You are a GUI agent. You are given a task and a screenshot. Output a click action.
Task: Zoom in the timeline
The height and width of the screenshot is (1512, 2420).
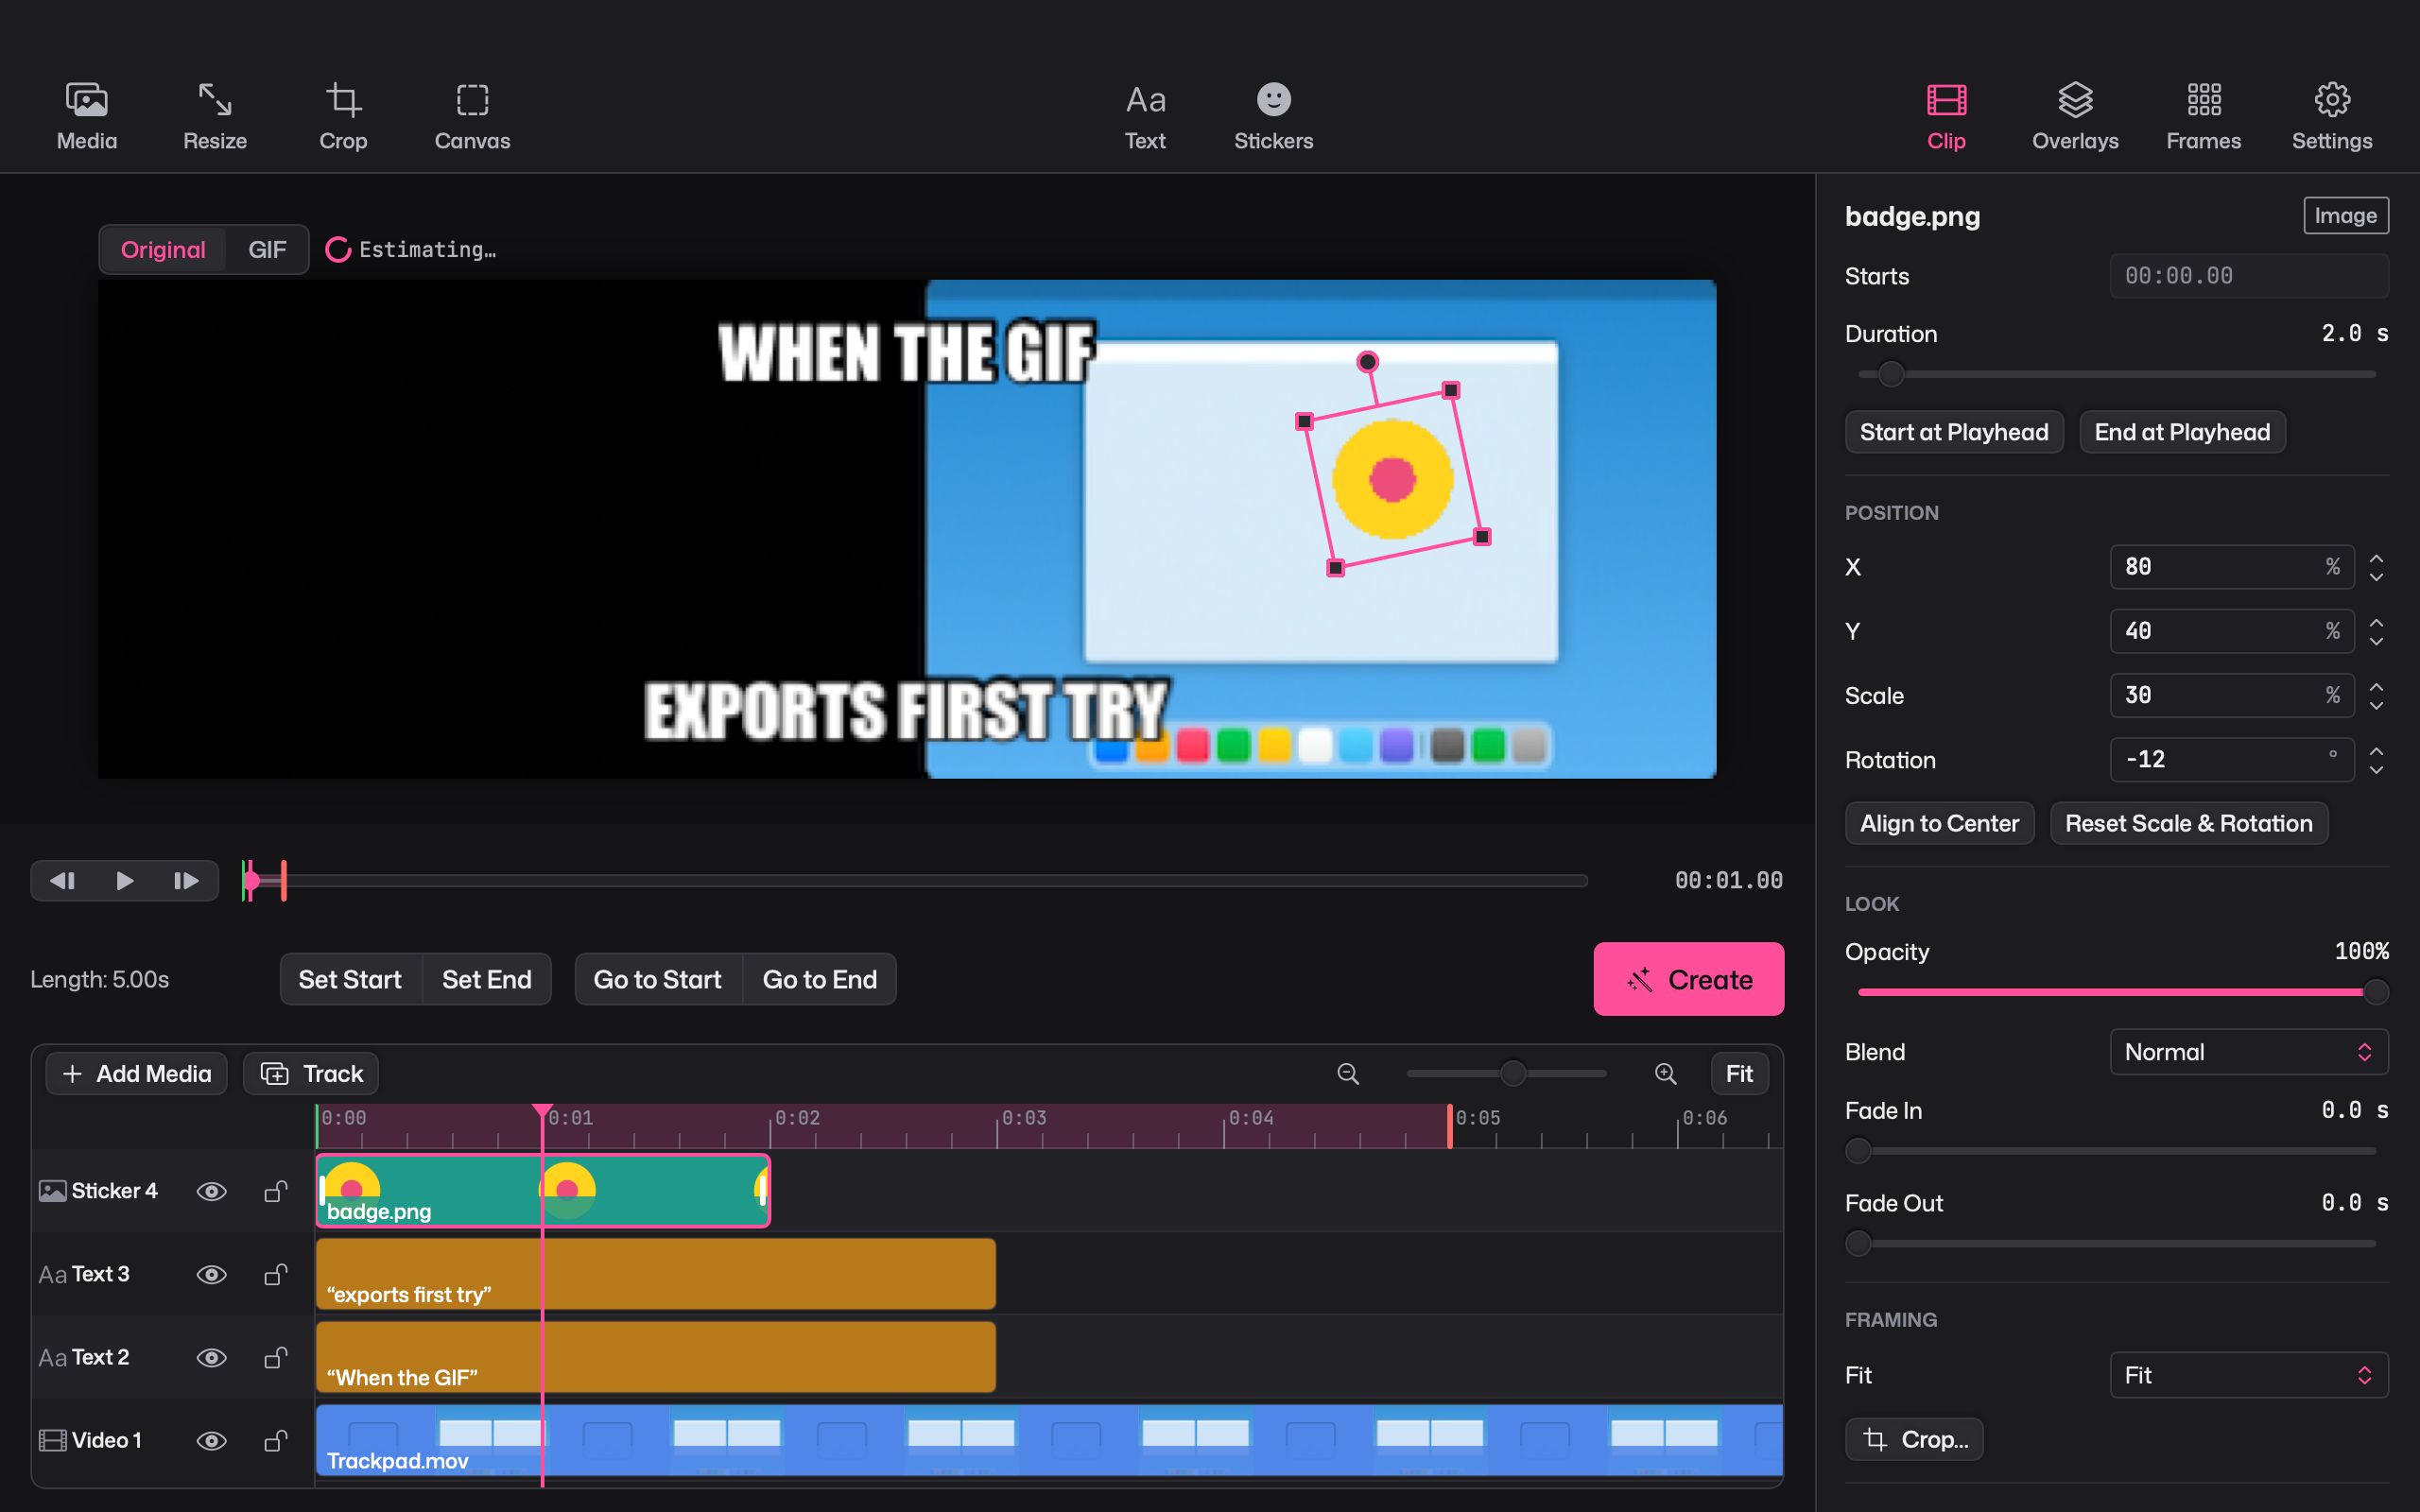click(x=1665, y=1073)
